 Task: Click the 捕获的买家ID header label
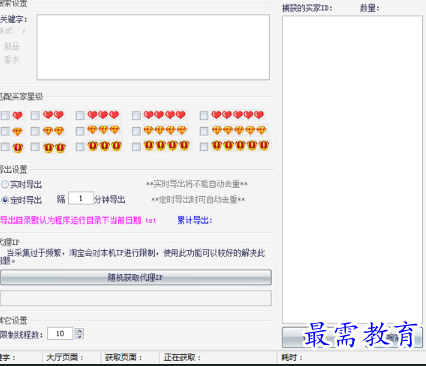[x=307, y=8]
